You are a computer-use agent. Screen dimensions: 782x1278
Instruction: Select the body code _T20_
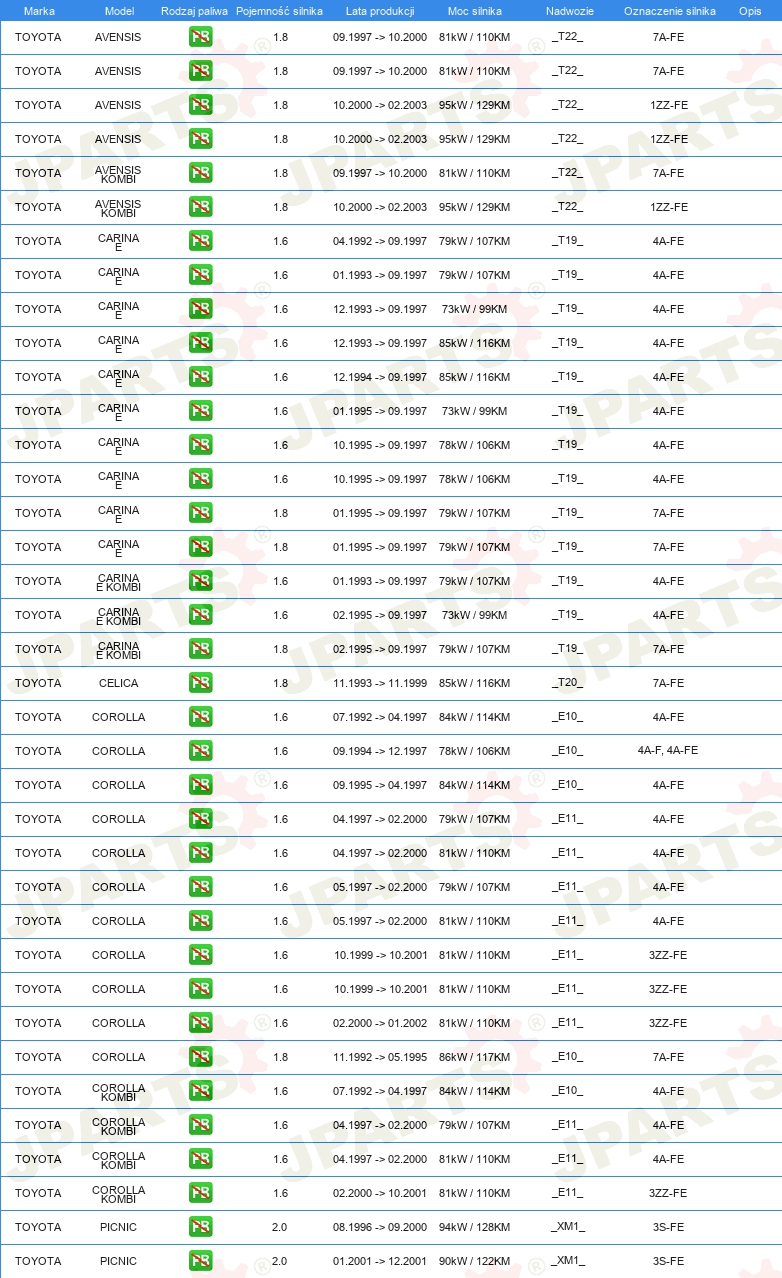(x=567, y=683)
